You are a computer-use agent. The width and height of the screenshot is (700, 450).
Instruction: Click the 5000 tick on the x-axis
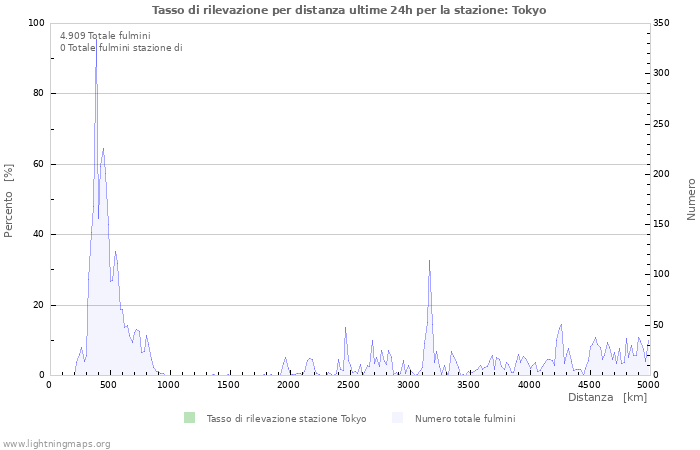coord(648,384)
